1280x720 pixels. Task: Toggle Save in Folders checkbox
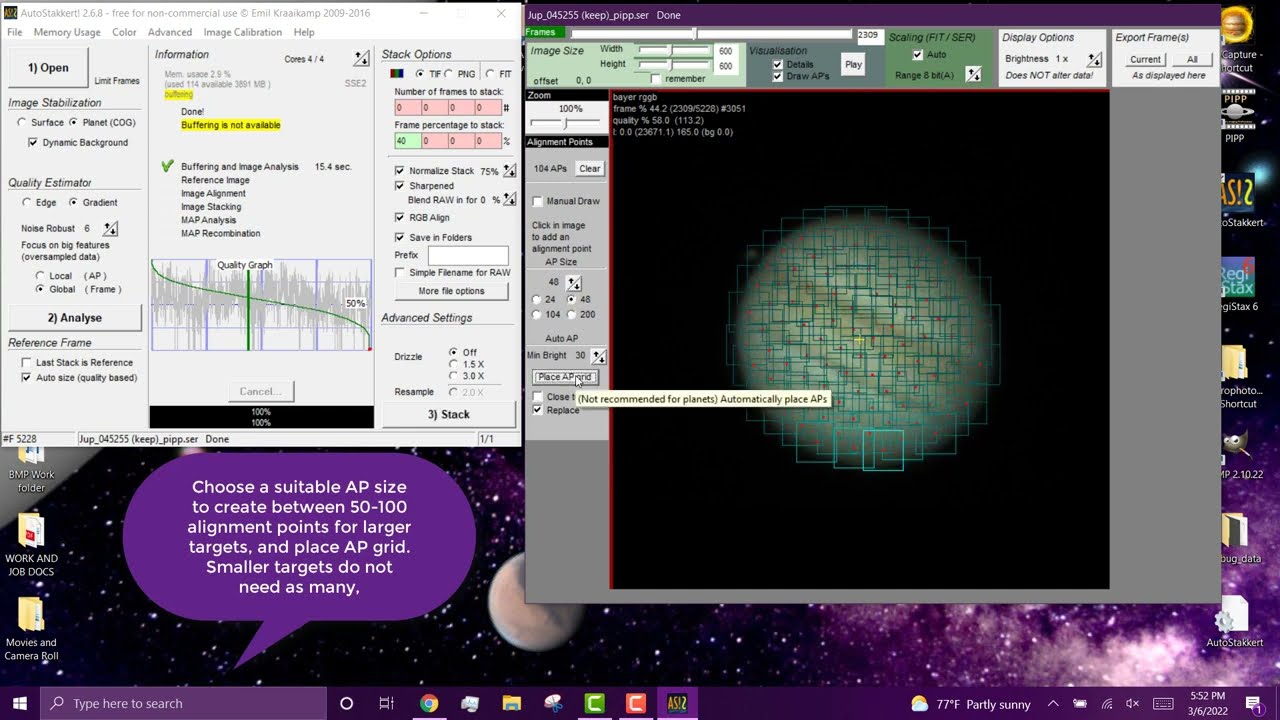[x=400, y=237]
